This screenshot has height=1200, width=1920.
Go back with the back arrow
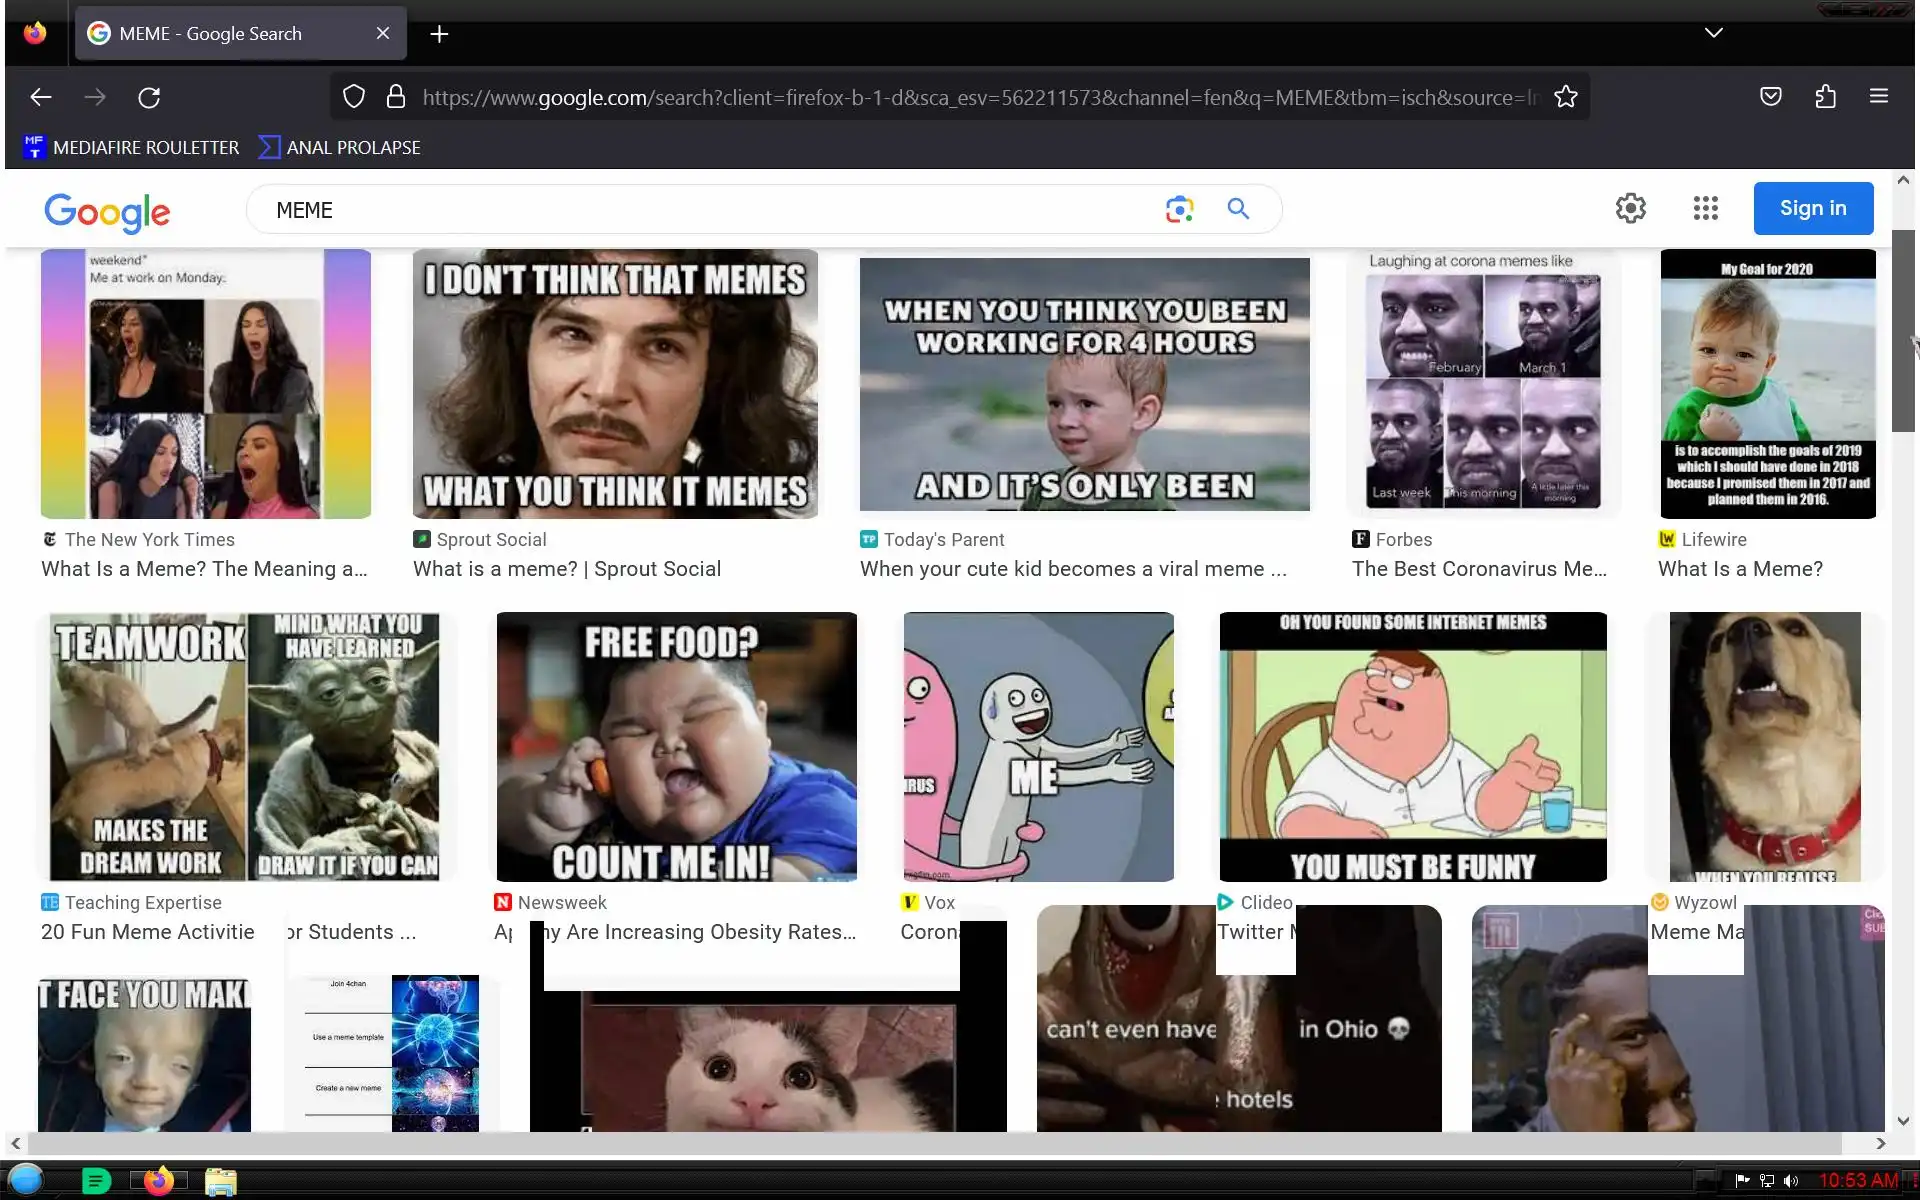[41, 97]
